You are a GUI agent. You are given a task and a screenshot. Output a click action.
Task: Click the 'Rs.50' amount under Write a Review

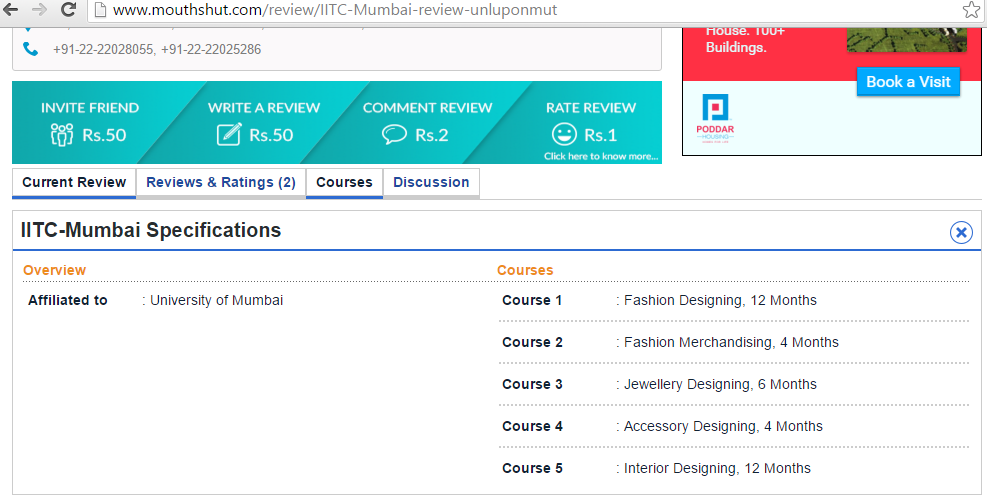271,135
